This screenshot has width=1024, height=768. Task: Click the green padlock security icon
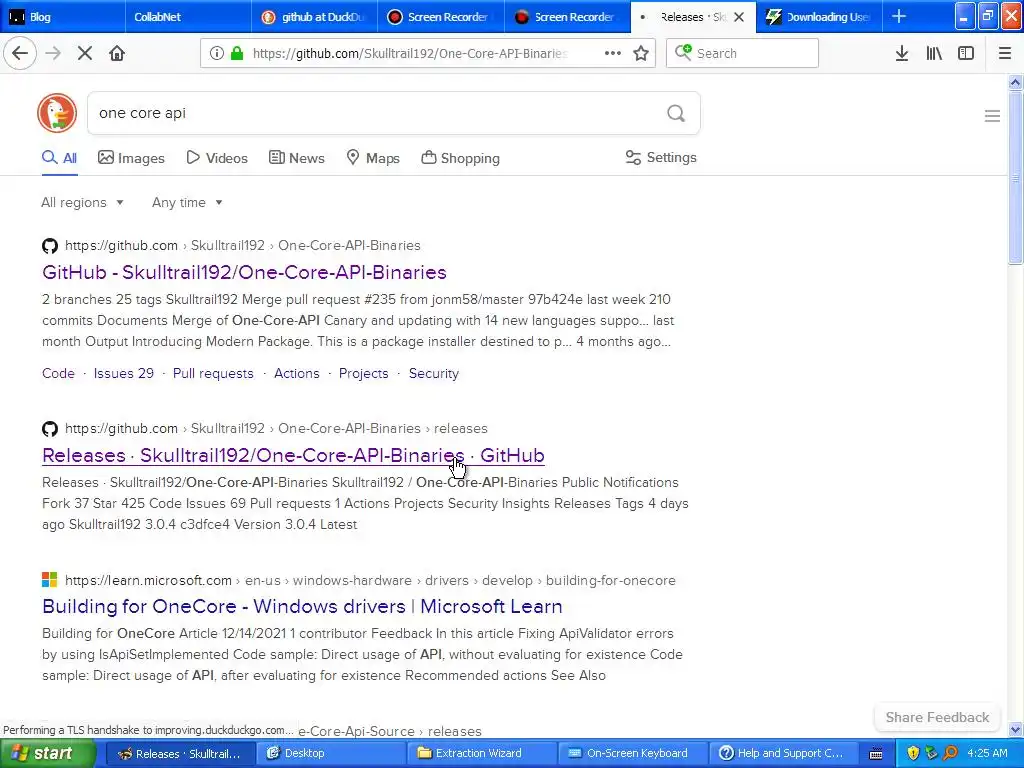click(238, 54)
